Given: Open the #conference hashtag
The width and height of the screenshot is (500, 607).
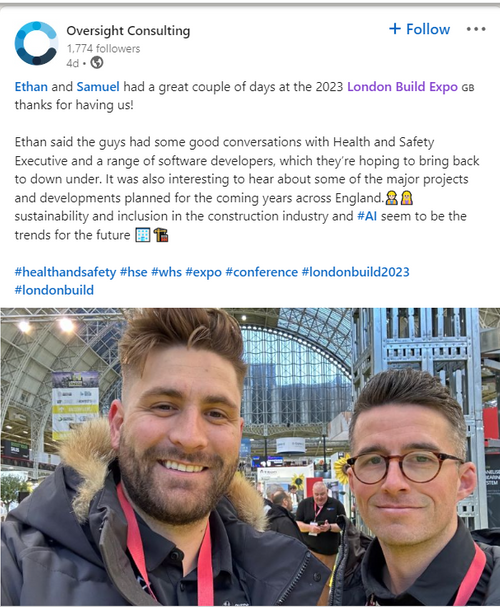Looking at the screenshot, I should pyautogui.click(x=262, y=272).
